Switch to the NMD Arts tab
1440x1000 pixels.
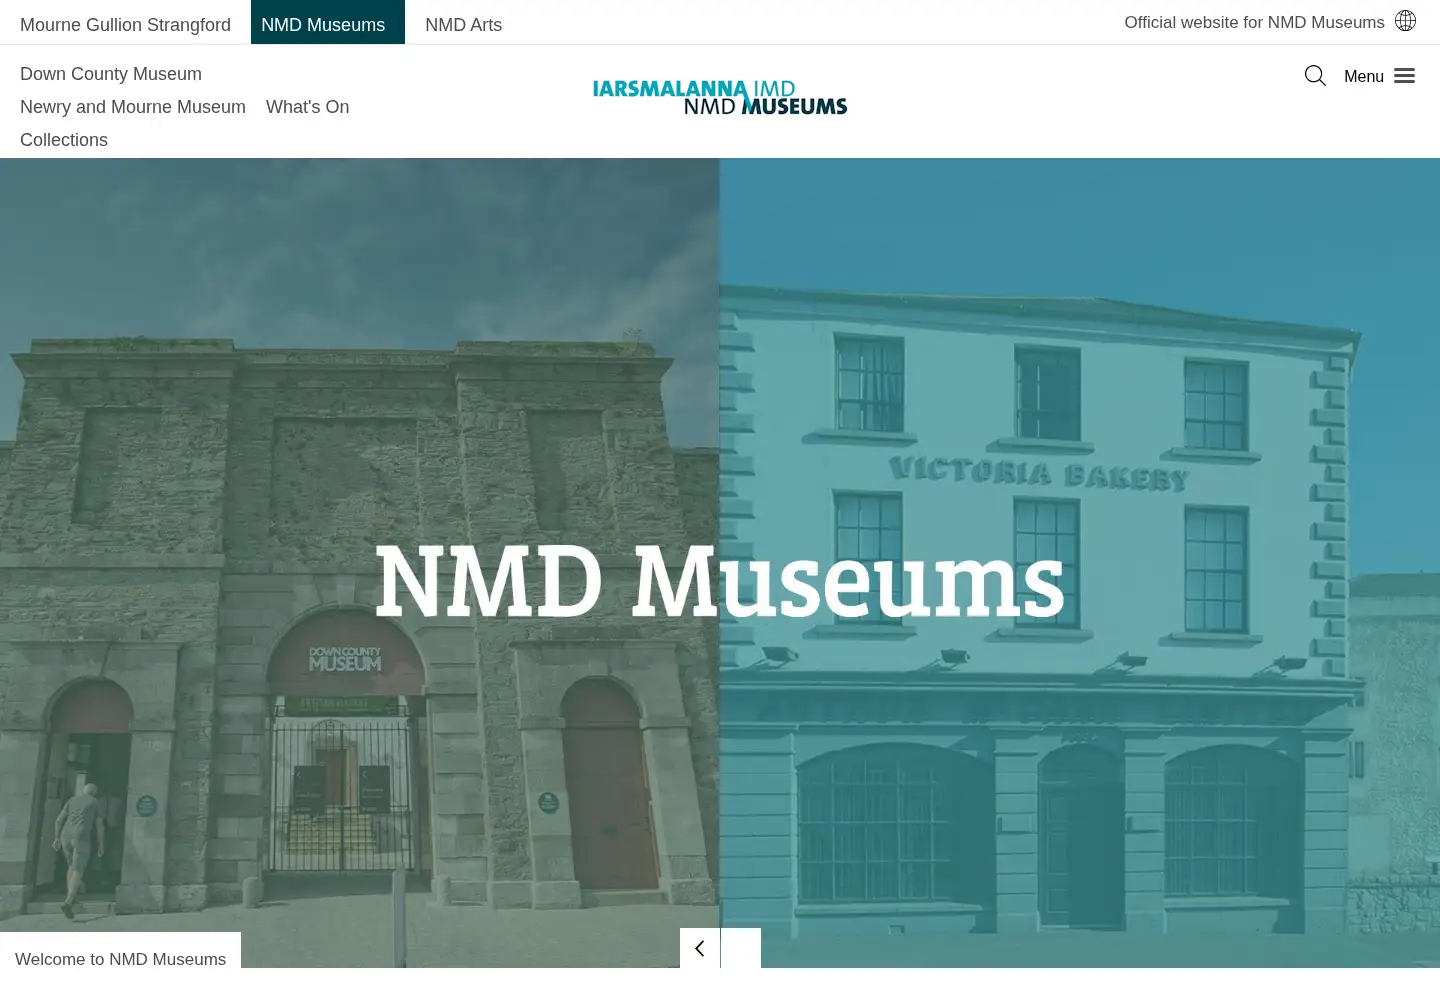(x=463, y=24)
